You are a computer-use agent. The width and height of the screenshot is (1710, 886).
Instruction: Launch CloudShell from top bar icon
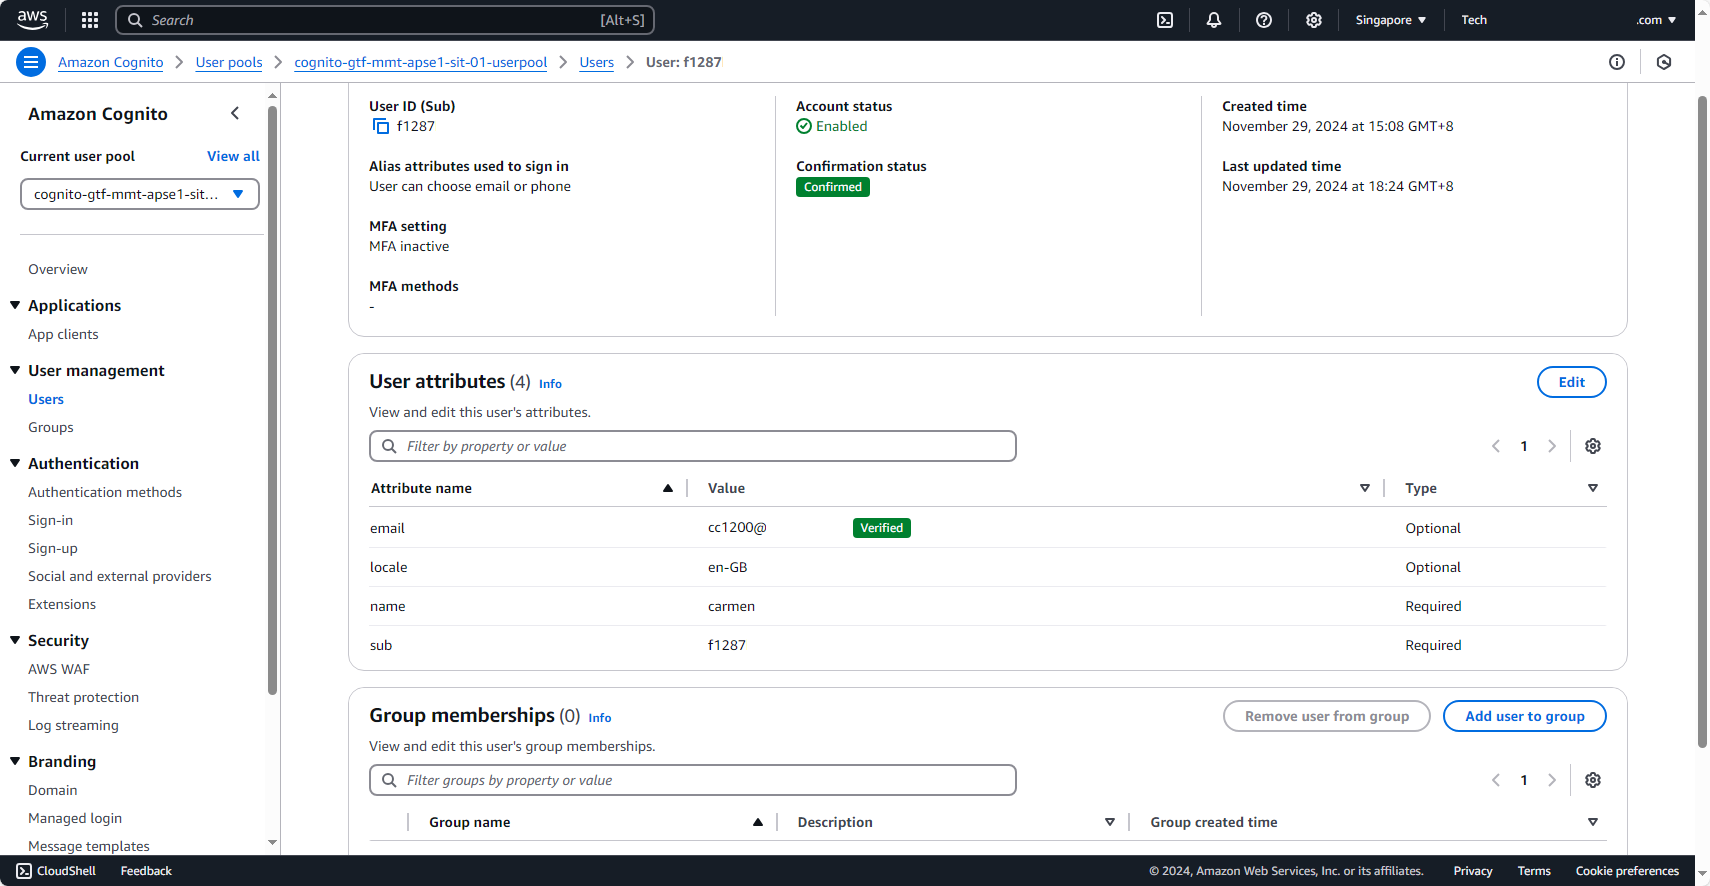[x=1165, y=20]
